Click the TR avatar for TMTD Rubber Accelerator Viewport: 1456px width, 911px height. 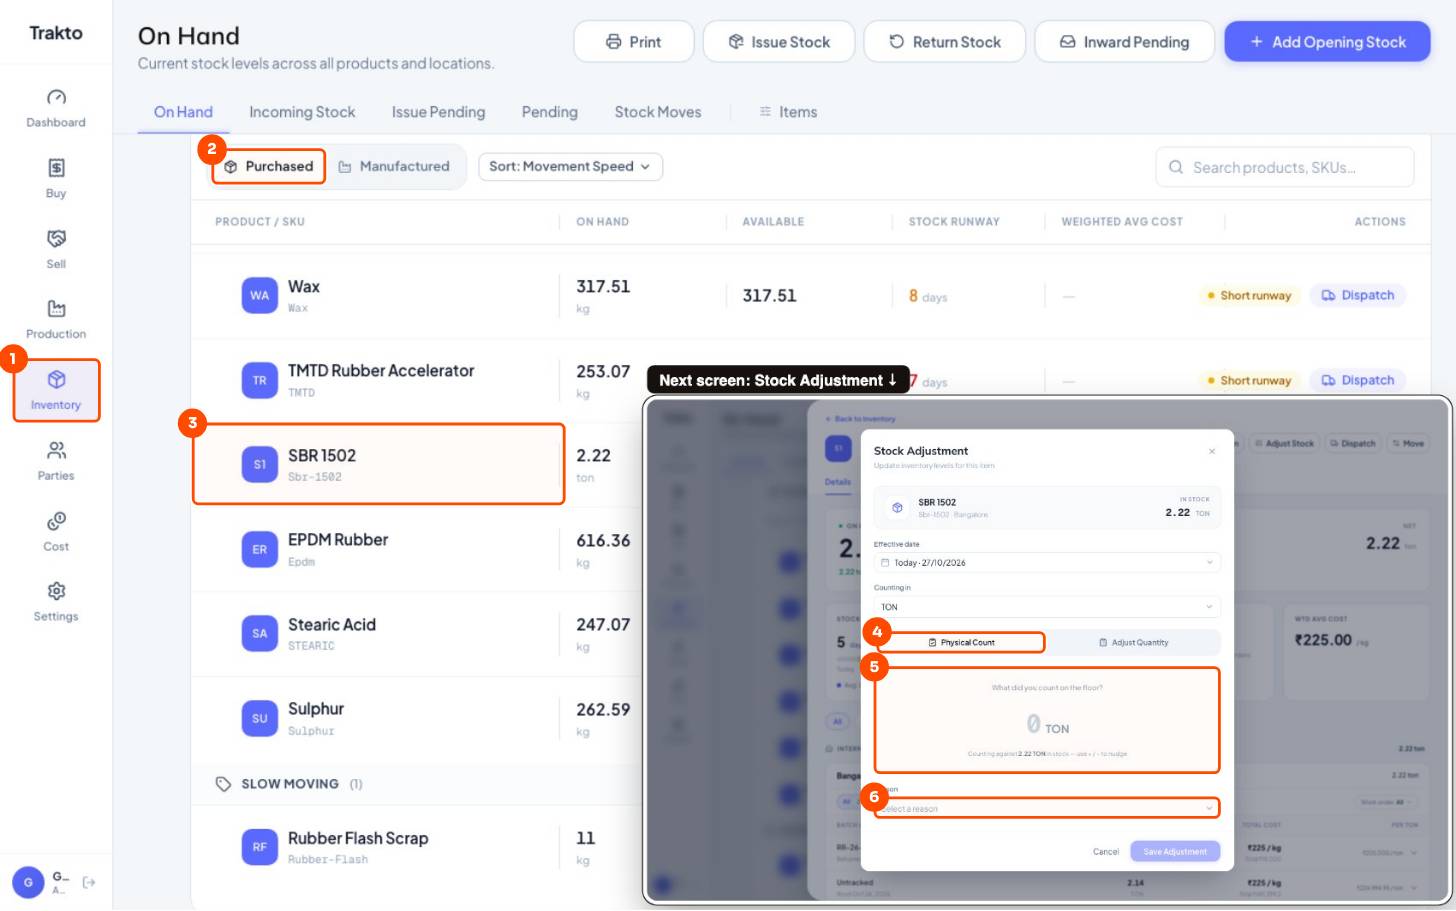pos(260,381)
